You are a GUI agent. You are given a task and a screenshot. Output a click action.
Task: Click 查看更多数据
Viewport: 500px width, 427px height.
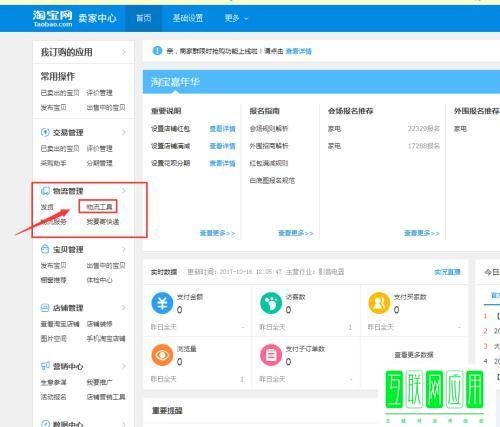[x=414, y=355]
